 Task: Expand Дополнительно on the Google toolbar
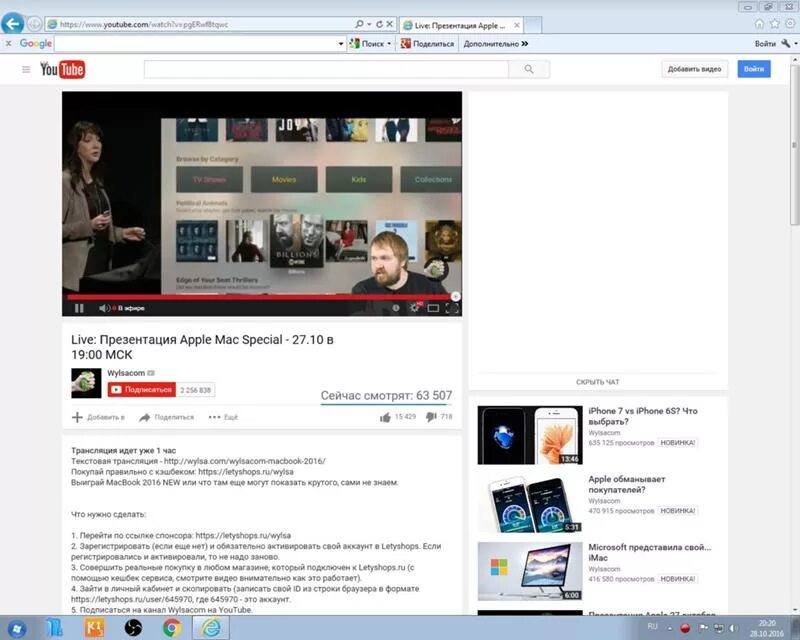point(495,44)
